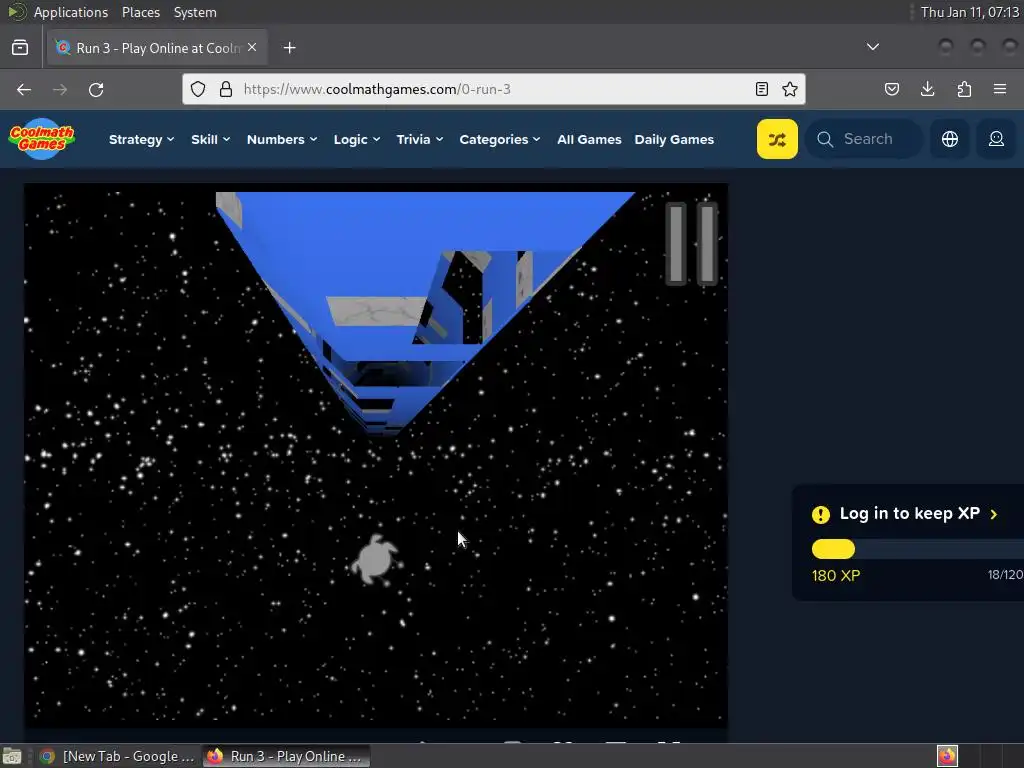Pause the Run 3 game

point(692,244)
